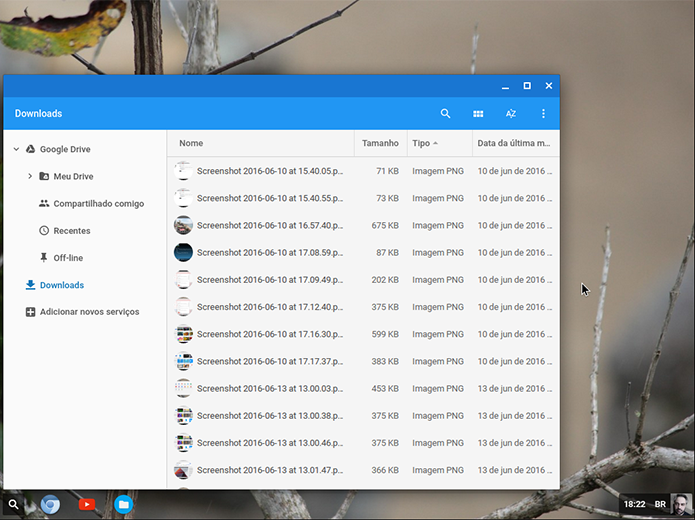Image resolution: width=695 pixels, height=520 pixels.
Task: Maximize the Files window
Action: point(527,86)
